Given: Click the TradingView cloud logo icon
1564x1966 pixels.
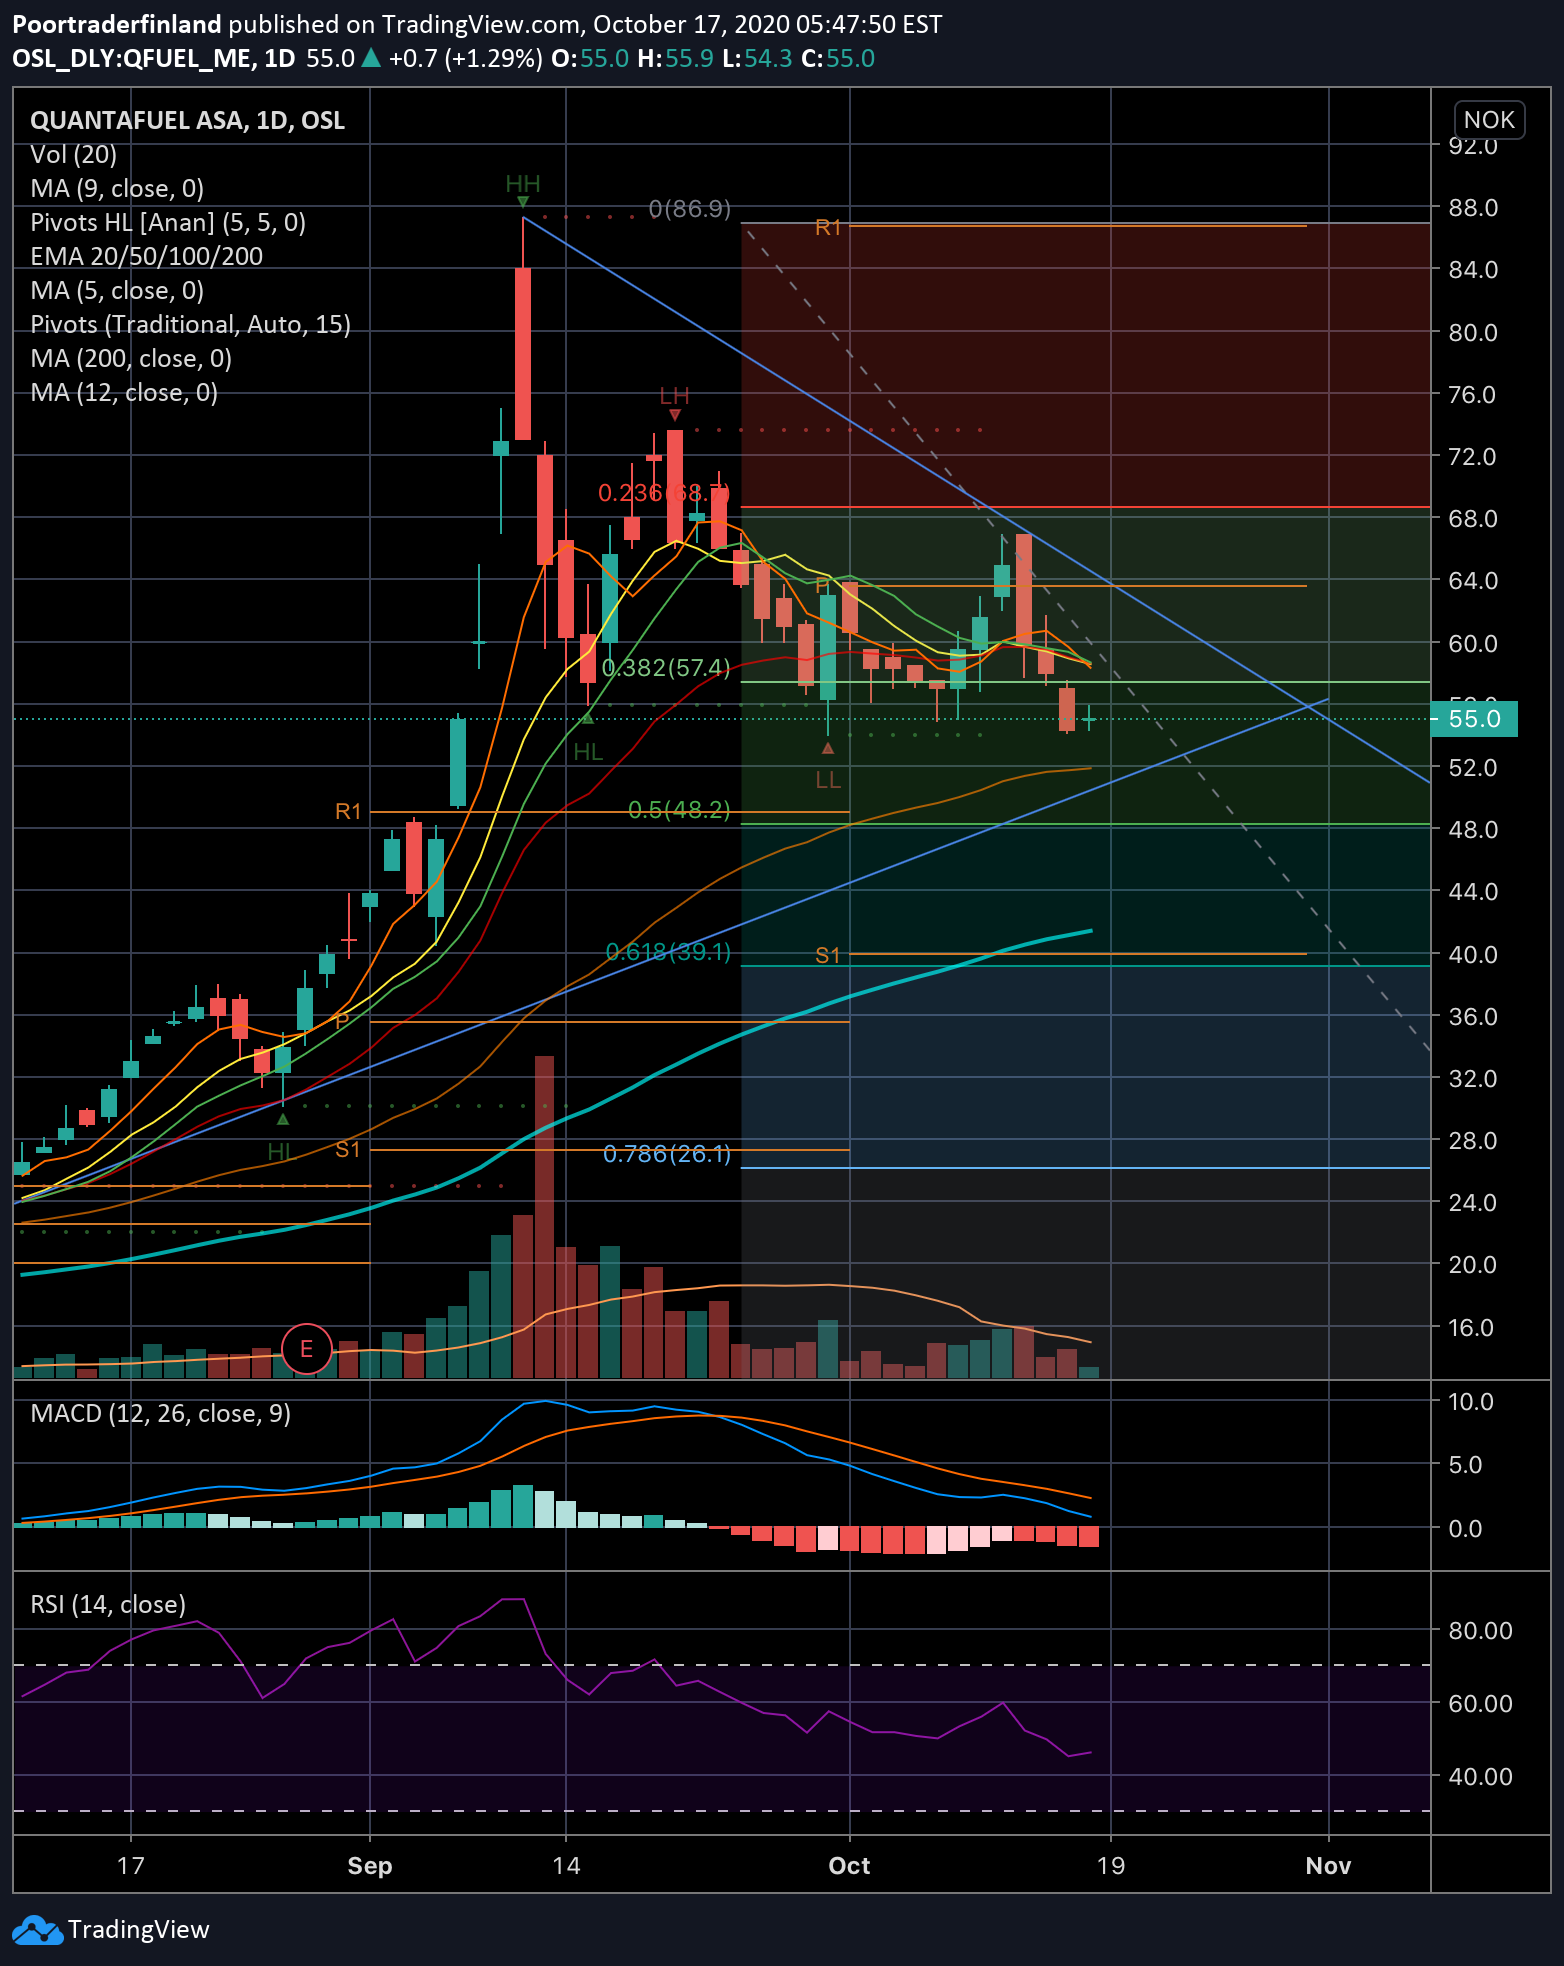Looking at the screenshot, I should coord(37,1929).
